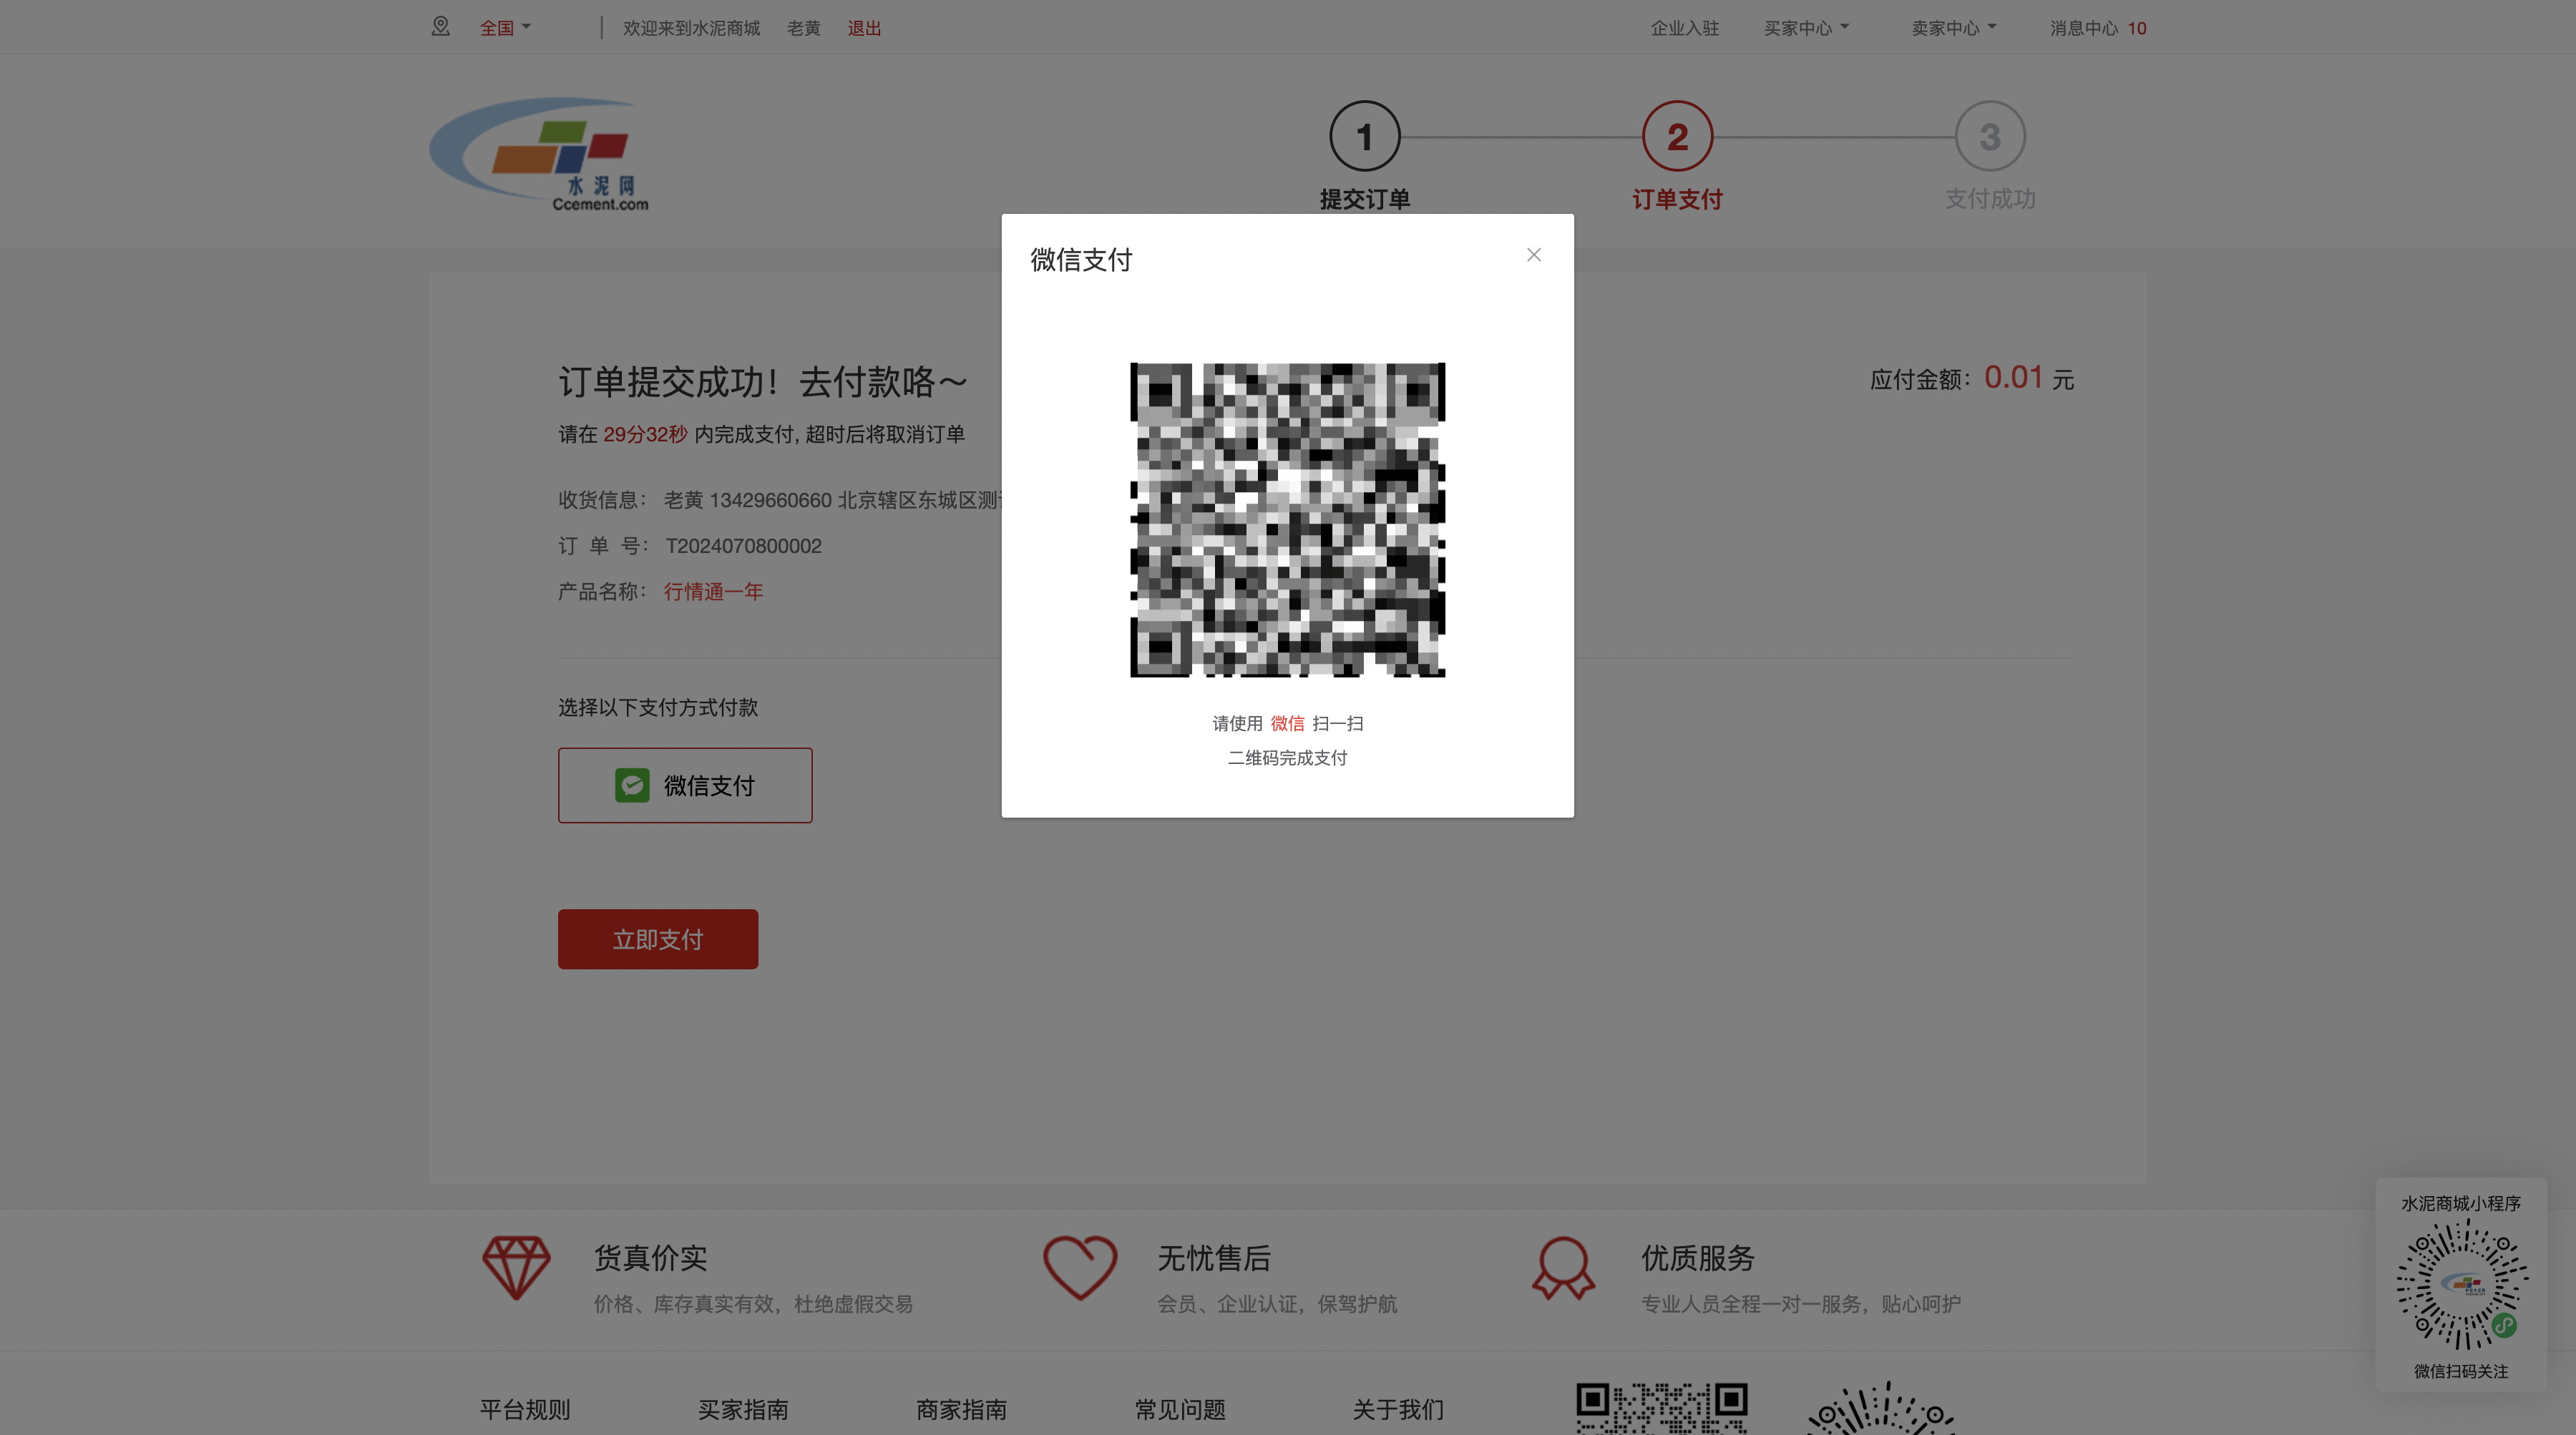The width and height of the screenshot is (2576, 1435).
Task: Click the 优质服务 title text
Action: click(1698, 1258)
